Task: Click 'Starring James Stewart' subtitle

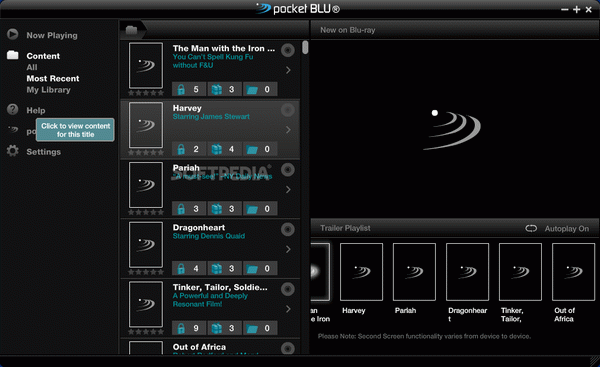Action: 211,117
